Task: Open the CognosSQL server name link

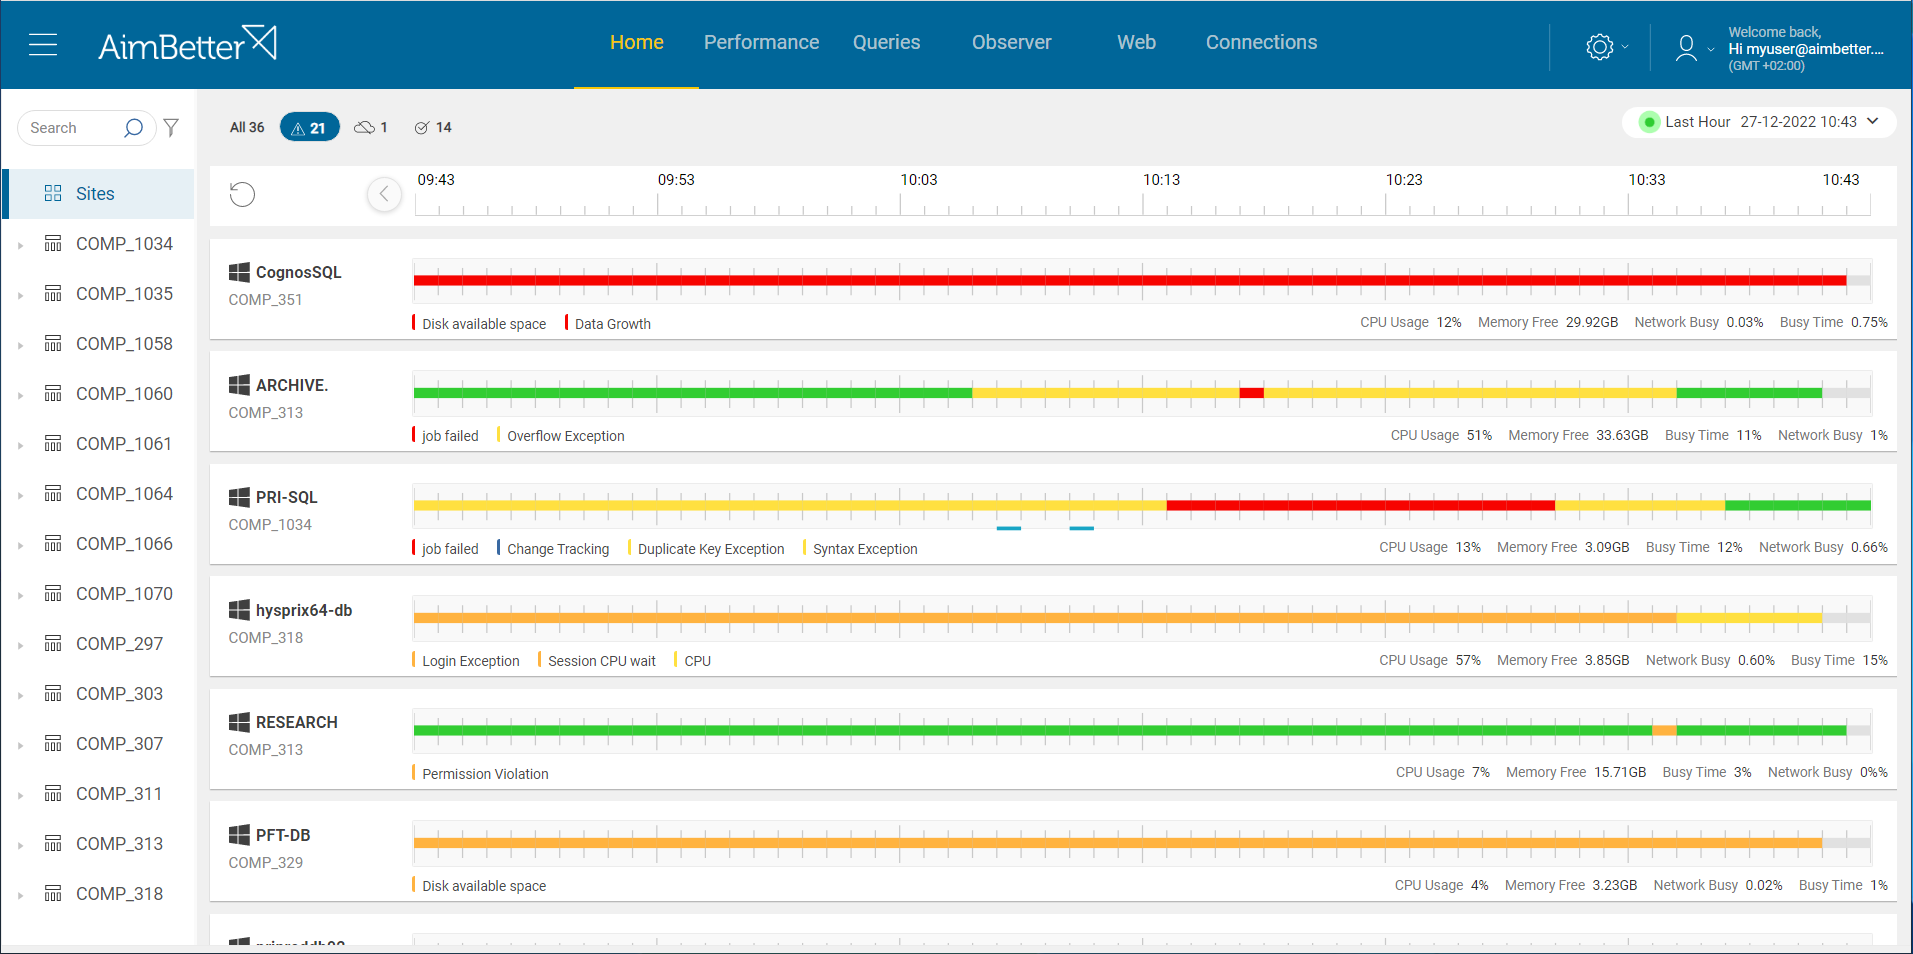Action: pyautogui.click(x=297, y=272)
